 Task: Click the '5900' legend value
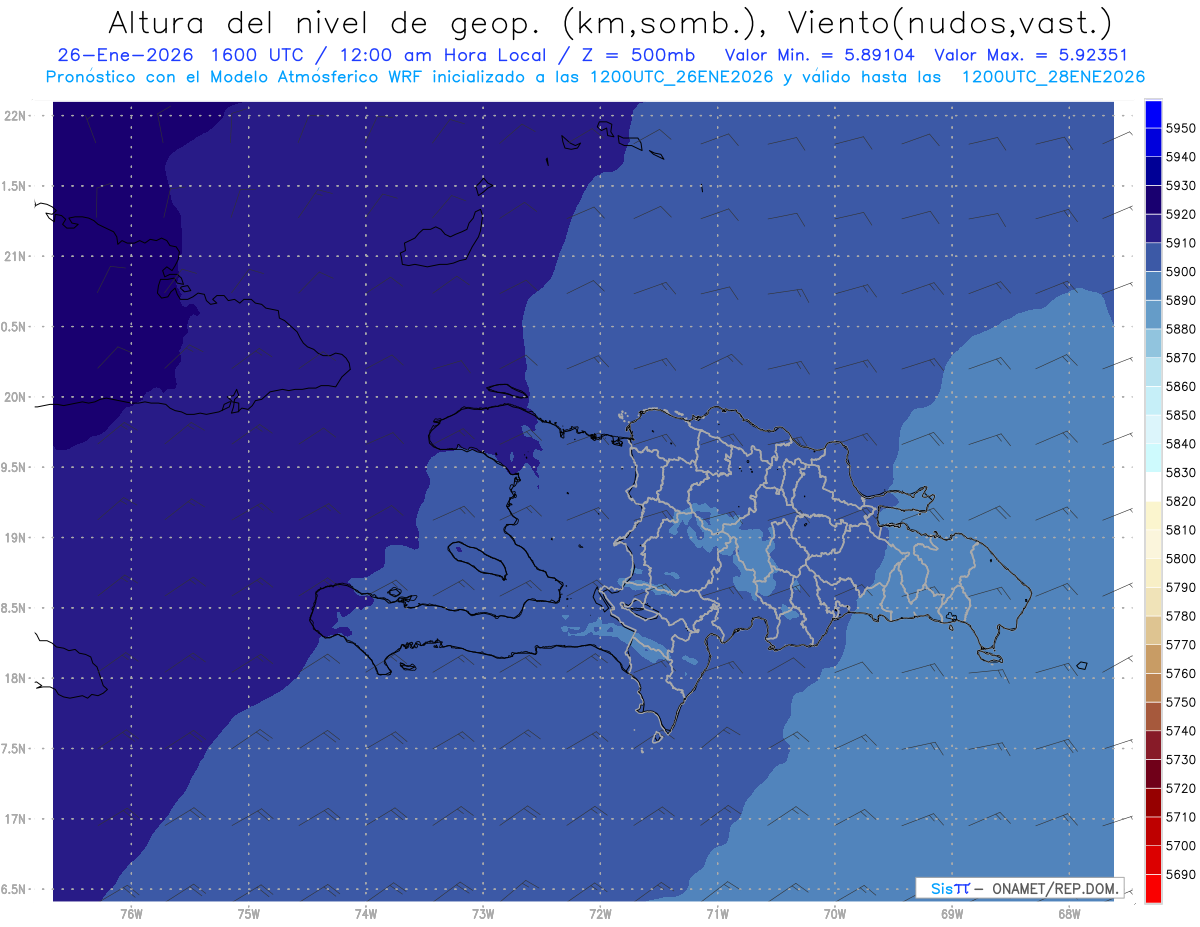coord(1181,272)
